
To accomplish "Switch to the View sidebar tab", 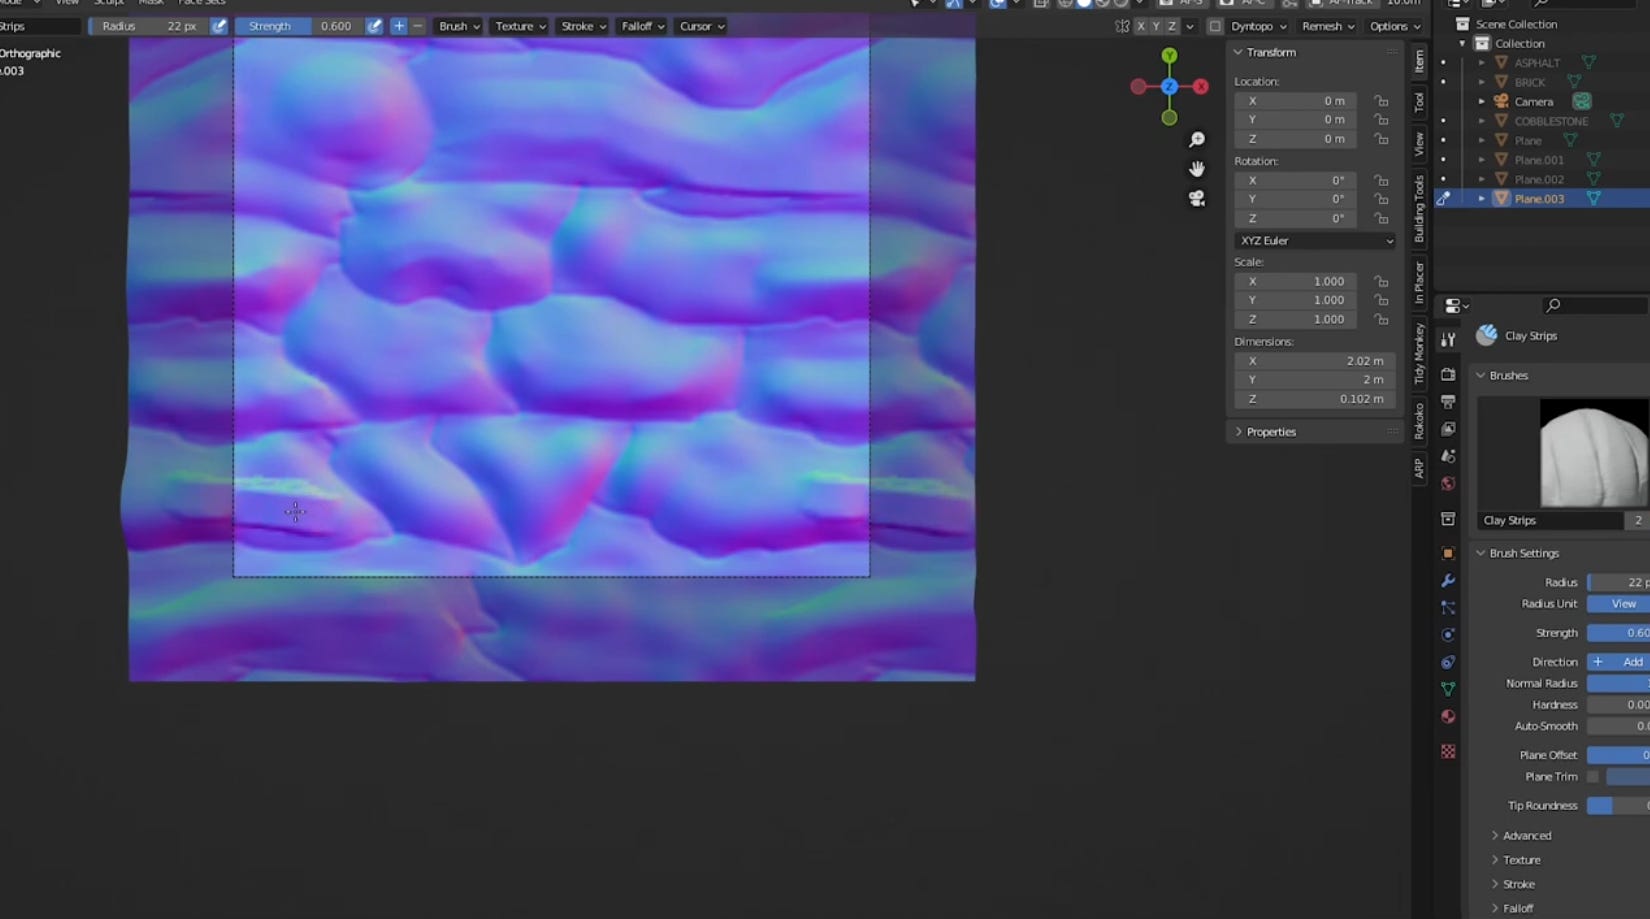I will pyautogui.click(x=1419, y=144).
